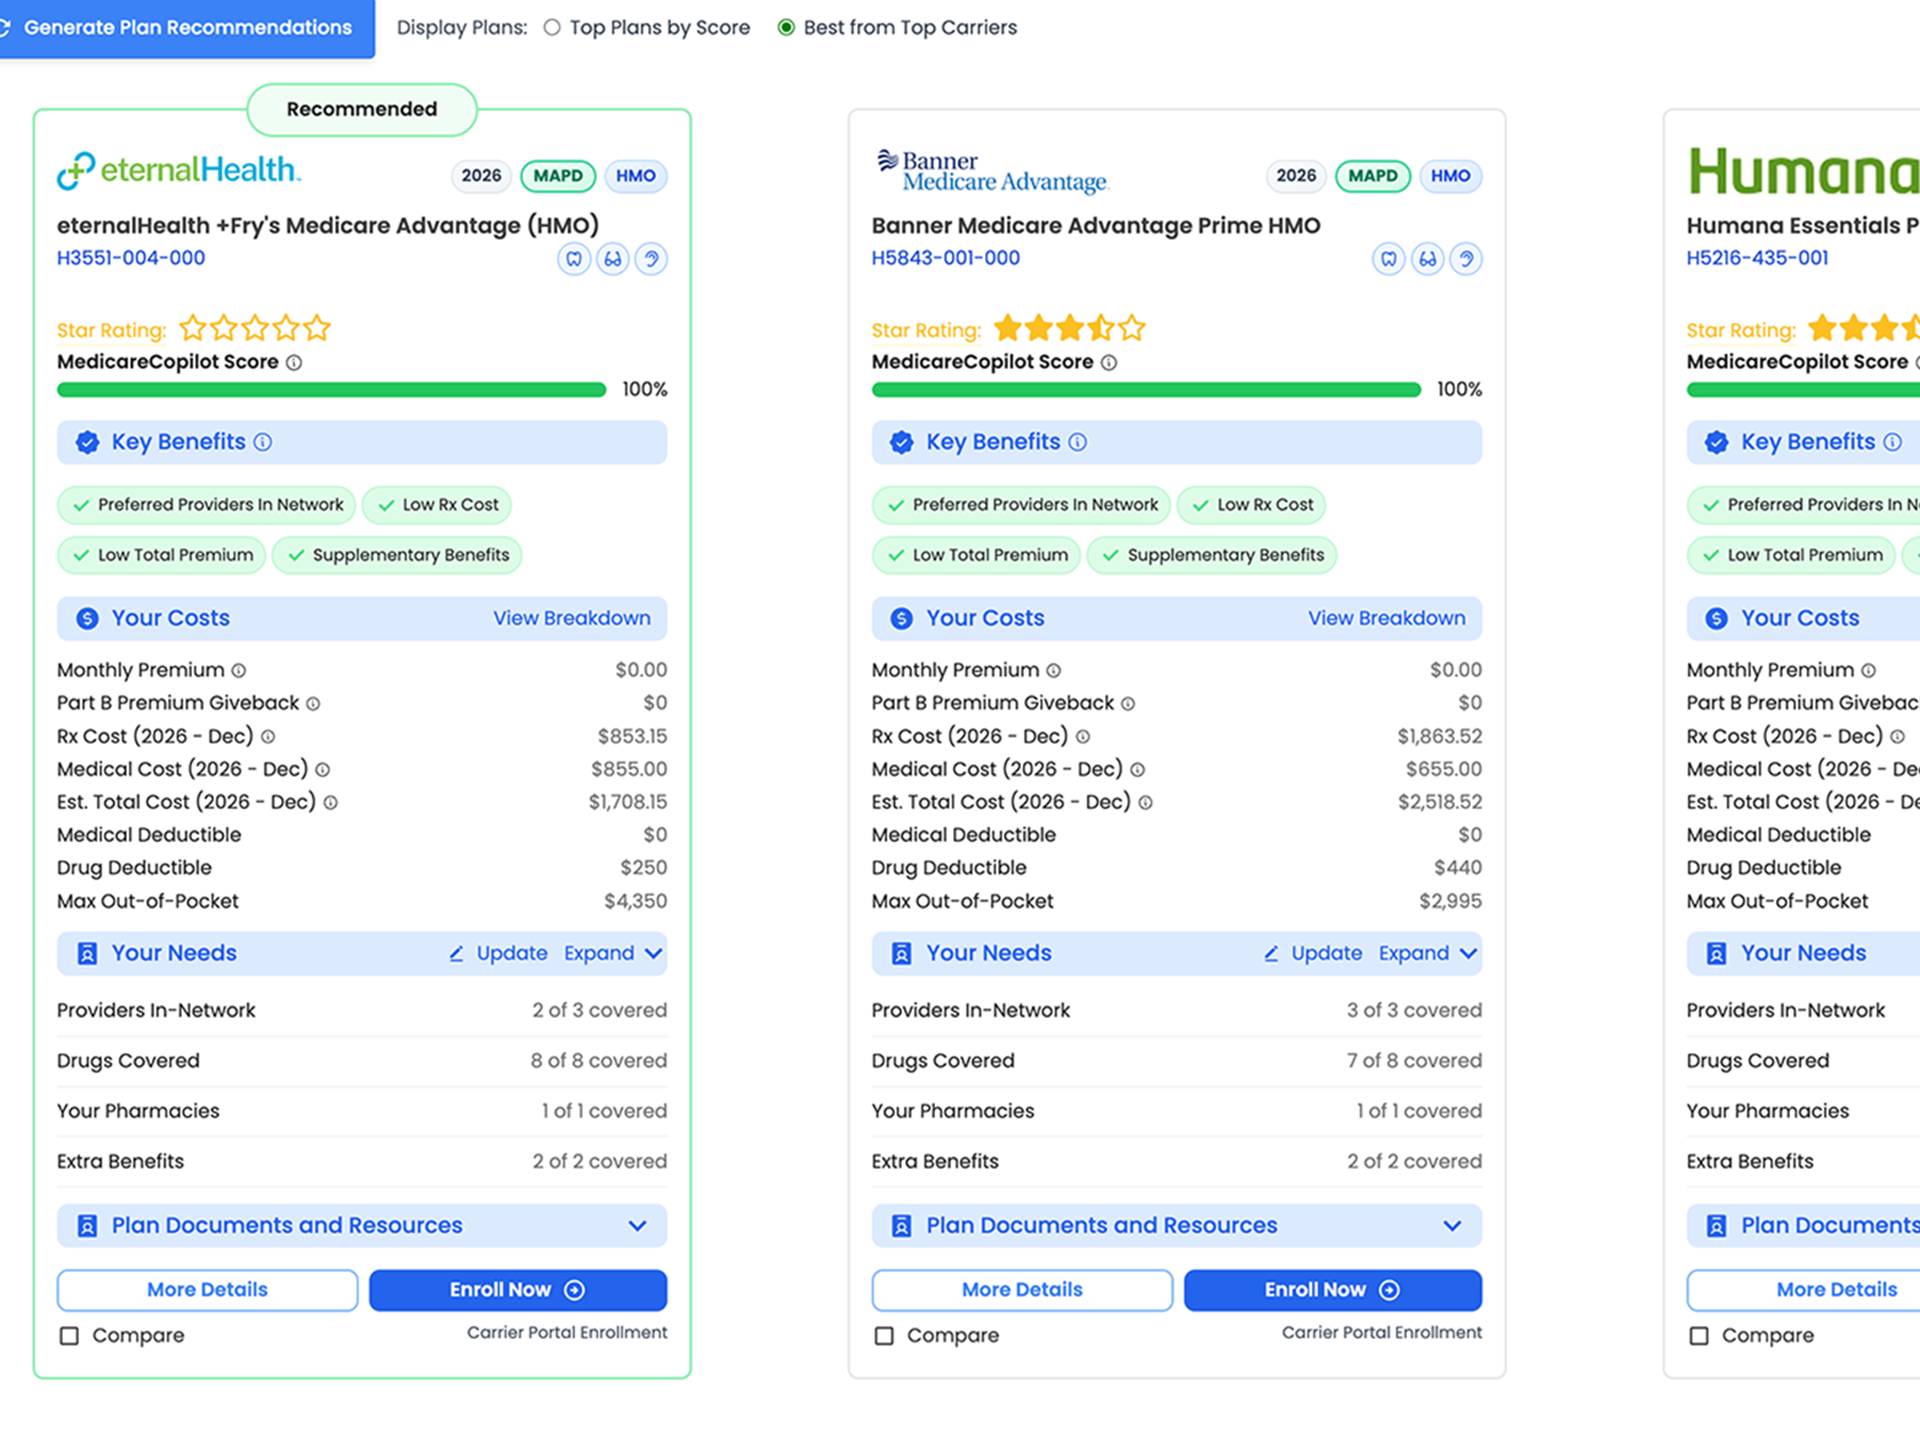Image resolution: width=1920 pixels, height=1449 pixels.
Task: Open View Breakdown for eternalHealth costs
Action: (571, 618)
